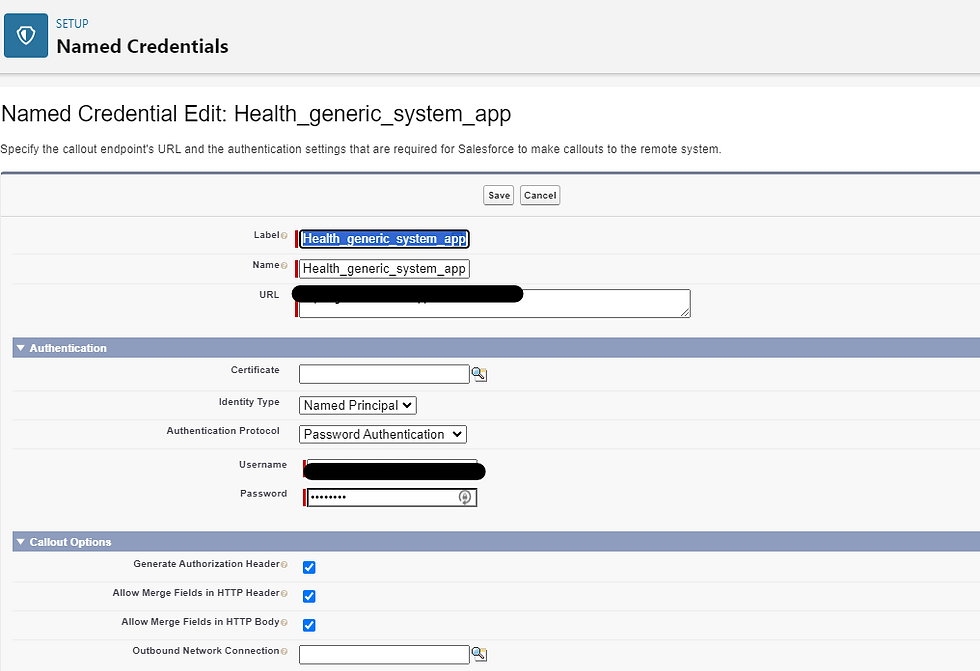Screen dimensions: 980x671
Task: Toggle Allow Merge Fields in HTTP Body checkbox
Action: point(309,625)
